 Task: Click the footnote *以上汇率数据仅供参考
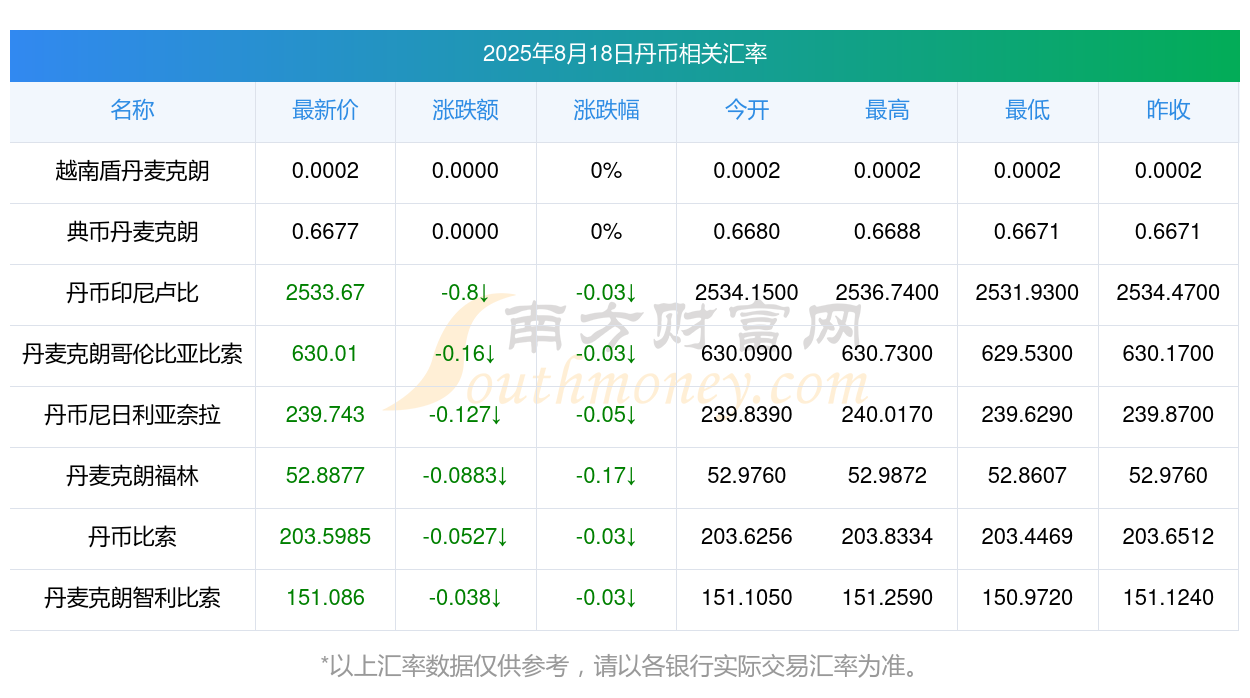coord(444,666)
